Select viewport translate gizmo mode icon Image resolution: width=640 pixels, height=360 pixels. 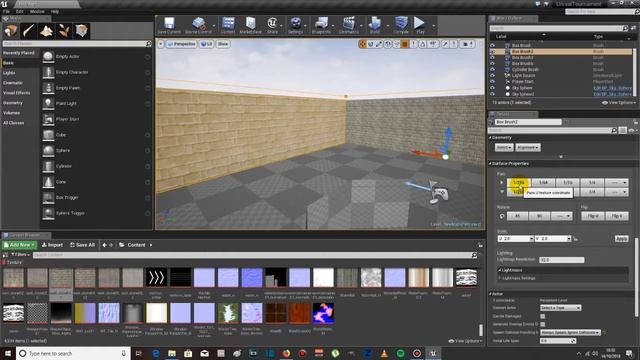point(362,44)
